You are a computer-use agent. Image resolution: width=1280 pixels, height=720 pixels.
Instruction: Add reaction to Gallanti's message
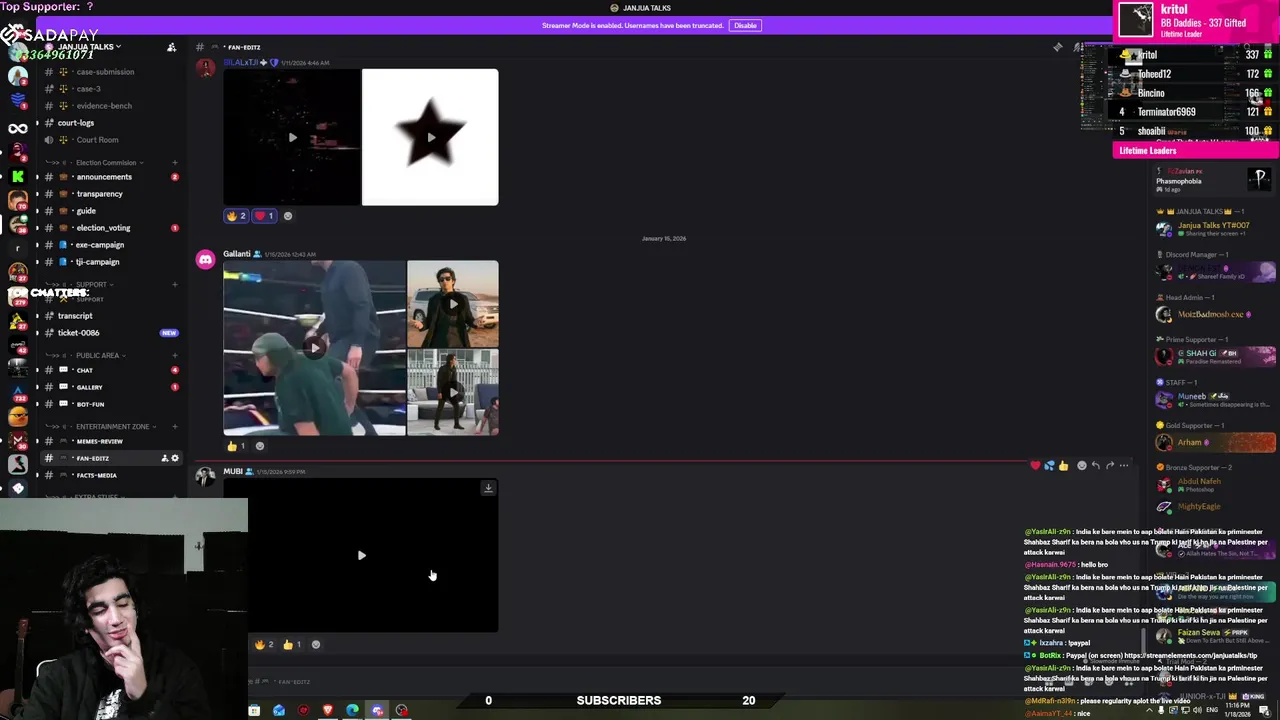coord(260,446)
